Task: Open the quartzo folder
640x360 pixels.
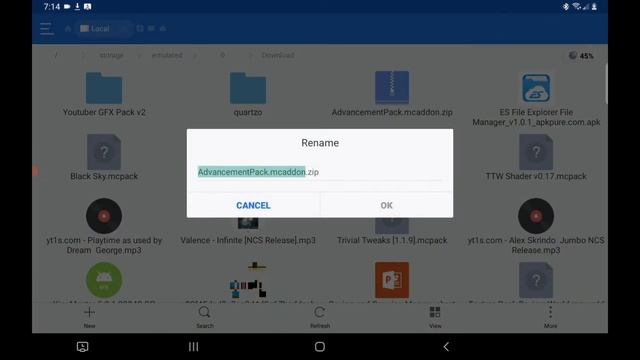Action: (x=248, y=88)
